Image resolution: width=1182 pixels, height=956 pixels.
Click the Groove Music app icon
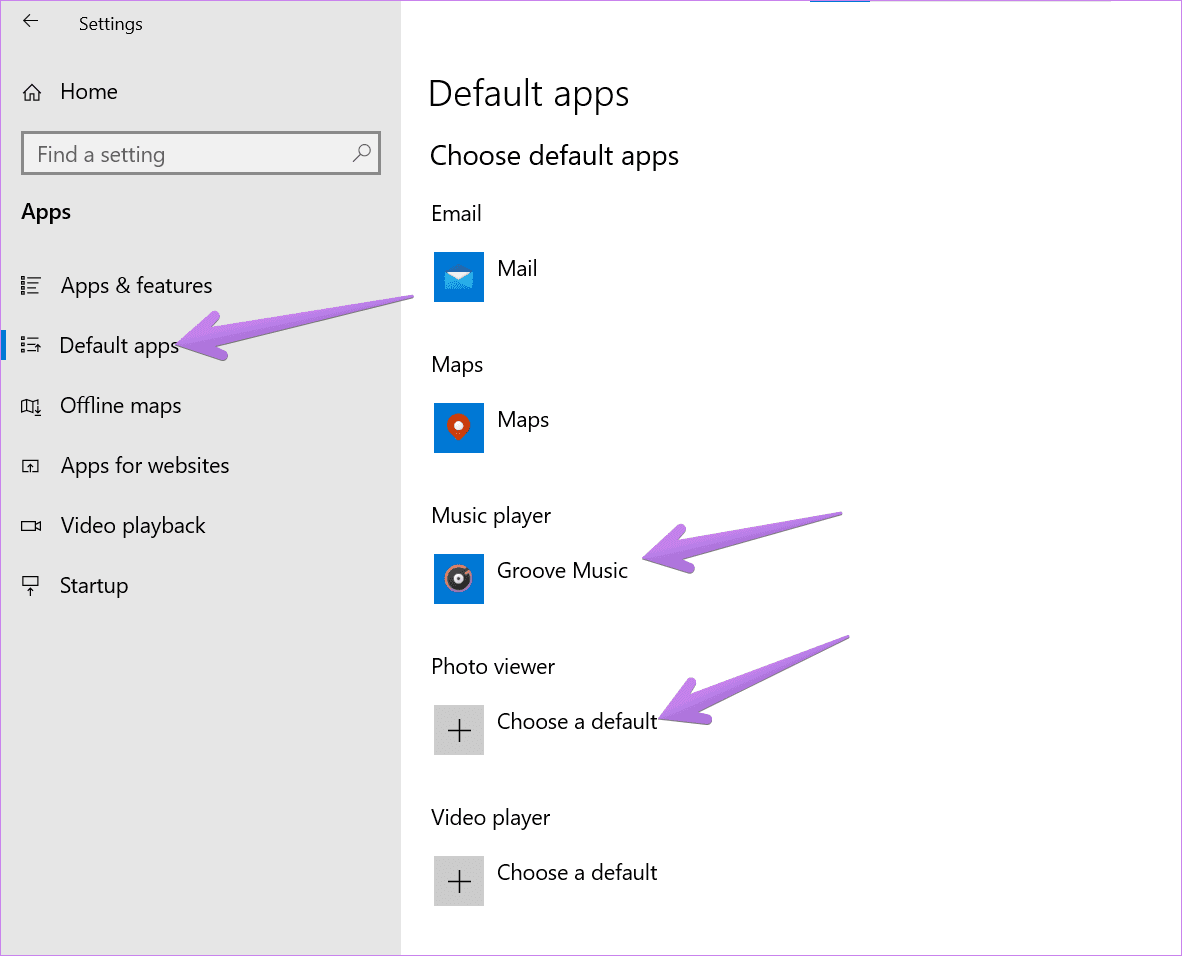459,579
